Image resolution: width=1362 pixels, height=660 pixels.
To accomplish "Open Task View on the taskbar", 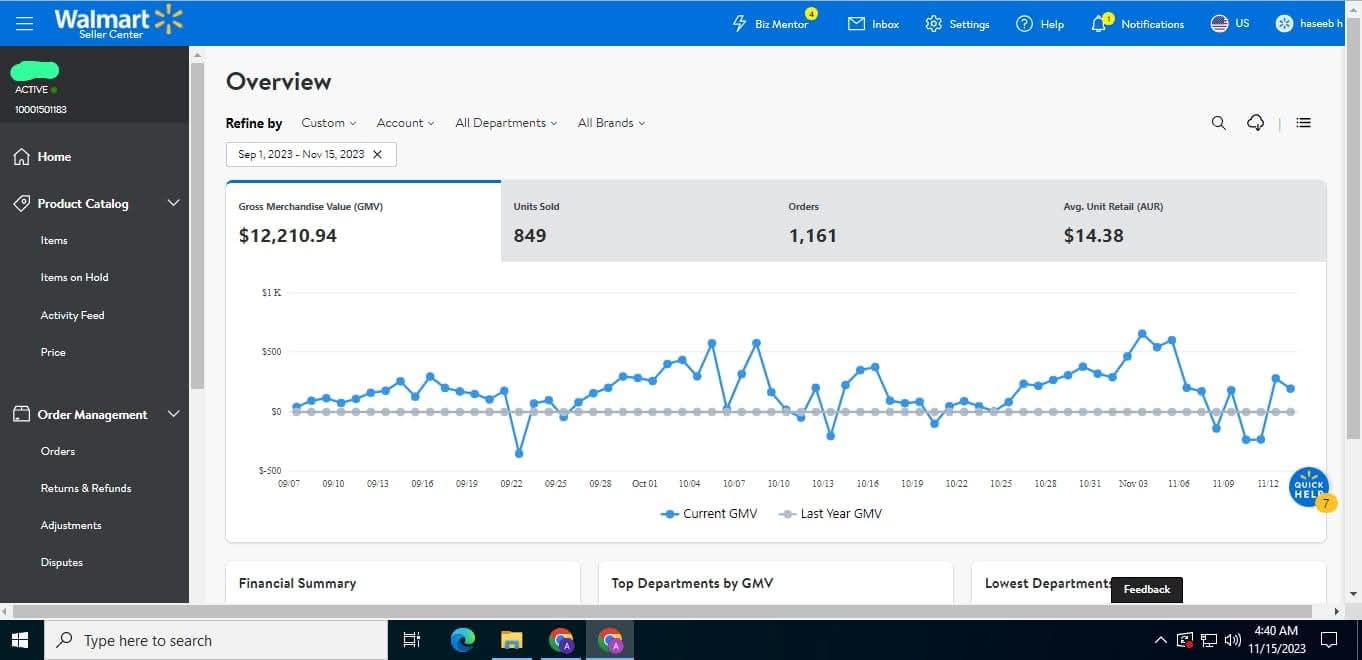I will [x=411, y=640].
